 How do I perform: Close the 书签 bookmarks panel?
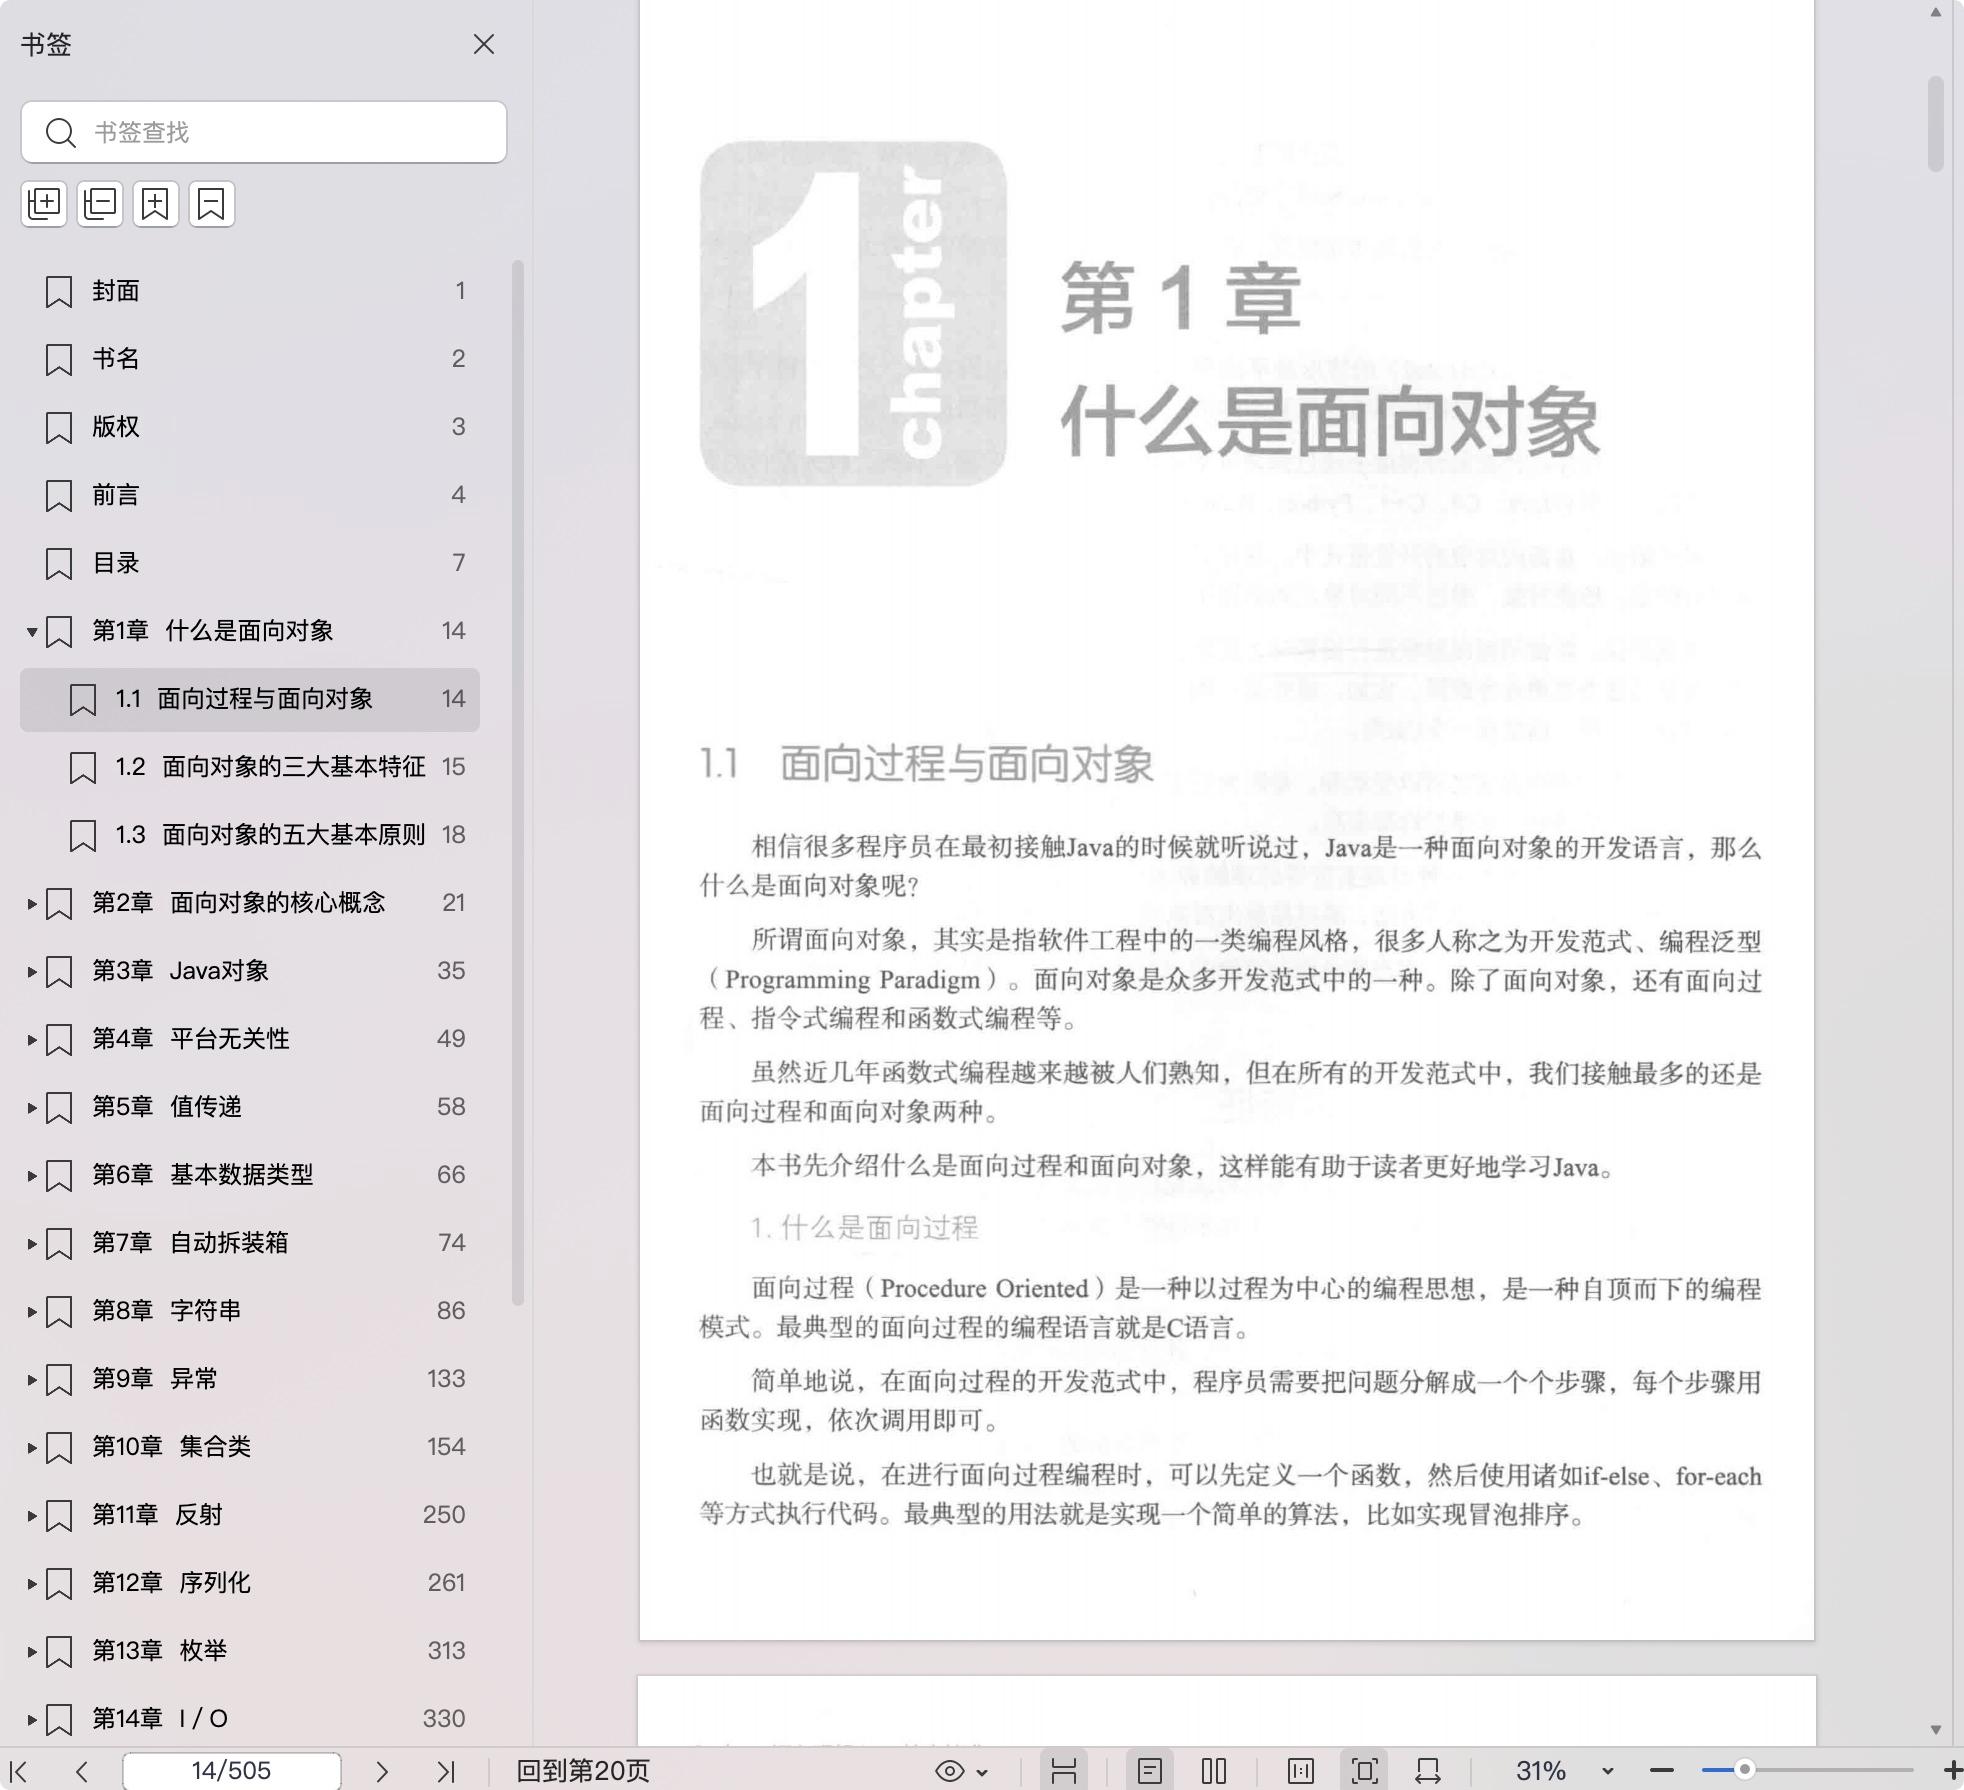[484, 44]
